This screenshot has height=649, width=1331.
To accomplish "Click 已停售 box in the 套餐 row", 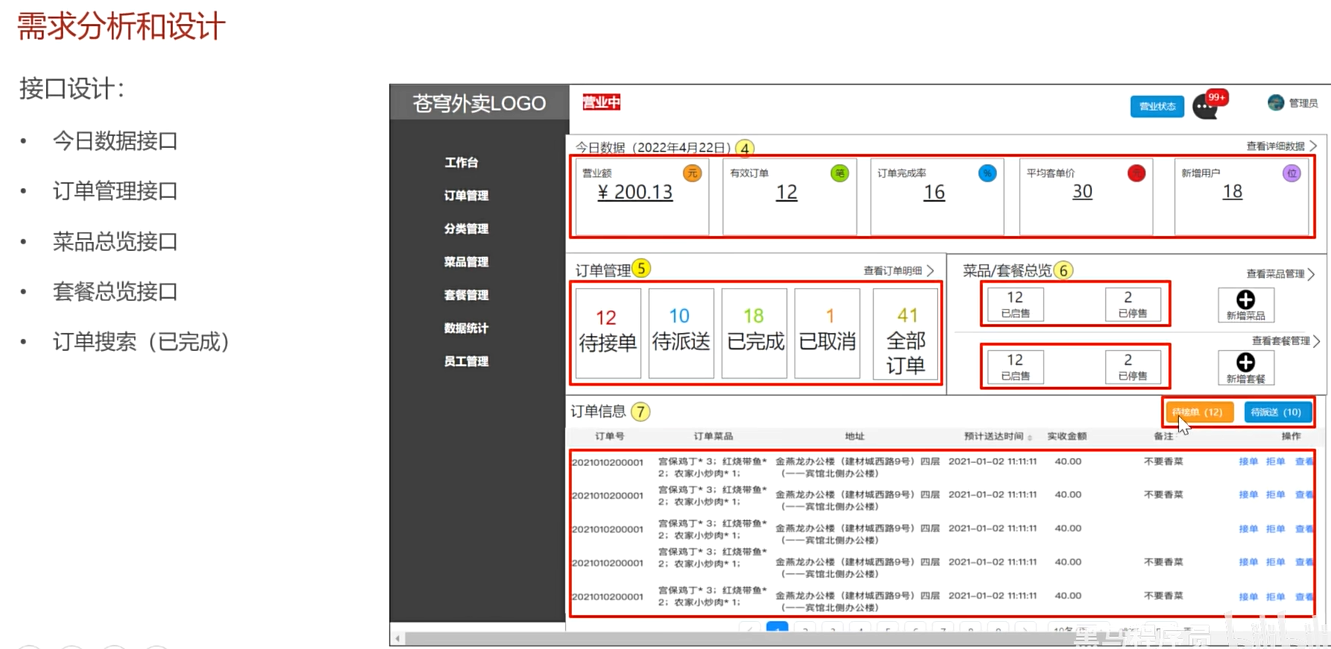I will click(1133, 367).
